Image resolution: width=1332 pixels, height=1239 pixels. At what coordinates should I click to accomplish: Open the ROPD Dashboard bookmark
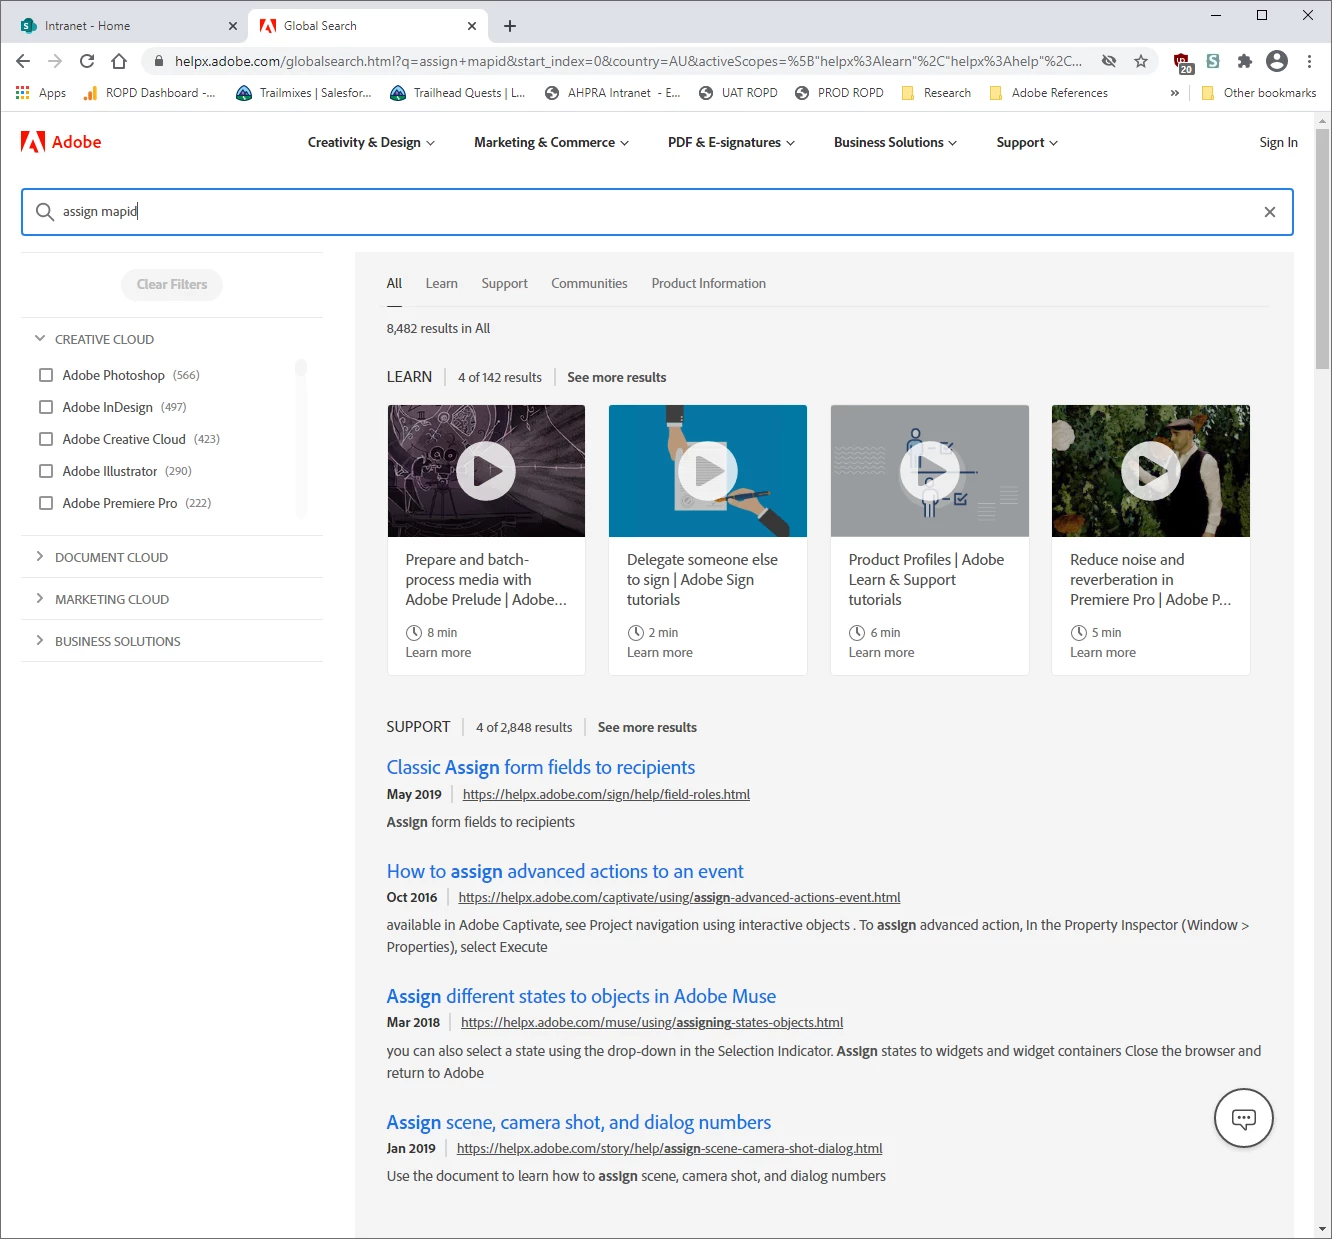[149, 93]
